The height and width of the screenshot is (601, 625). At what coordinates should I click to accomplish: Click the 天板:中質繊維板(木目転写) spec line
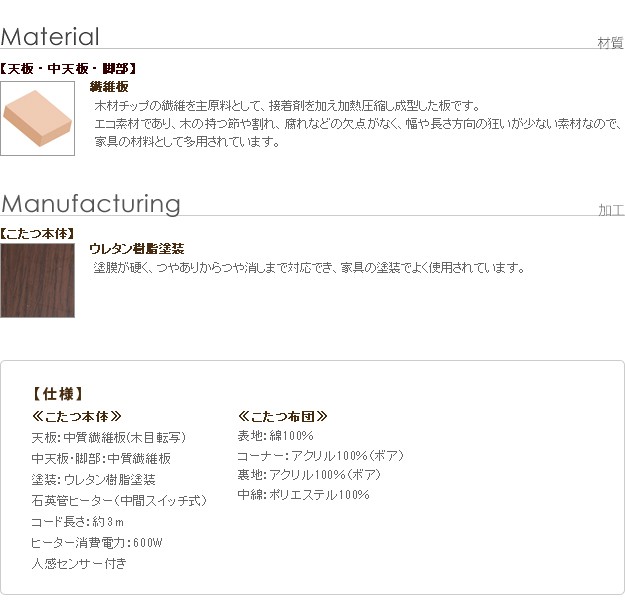coord(109,437)
